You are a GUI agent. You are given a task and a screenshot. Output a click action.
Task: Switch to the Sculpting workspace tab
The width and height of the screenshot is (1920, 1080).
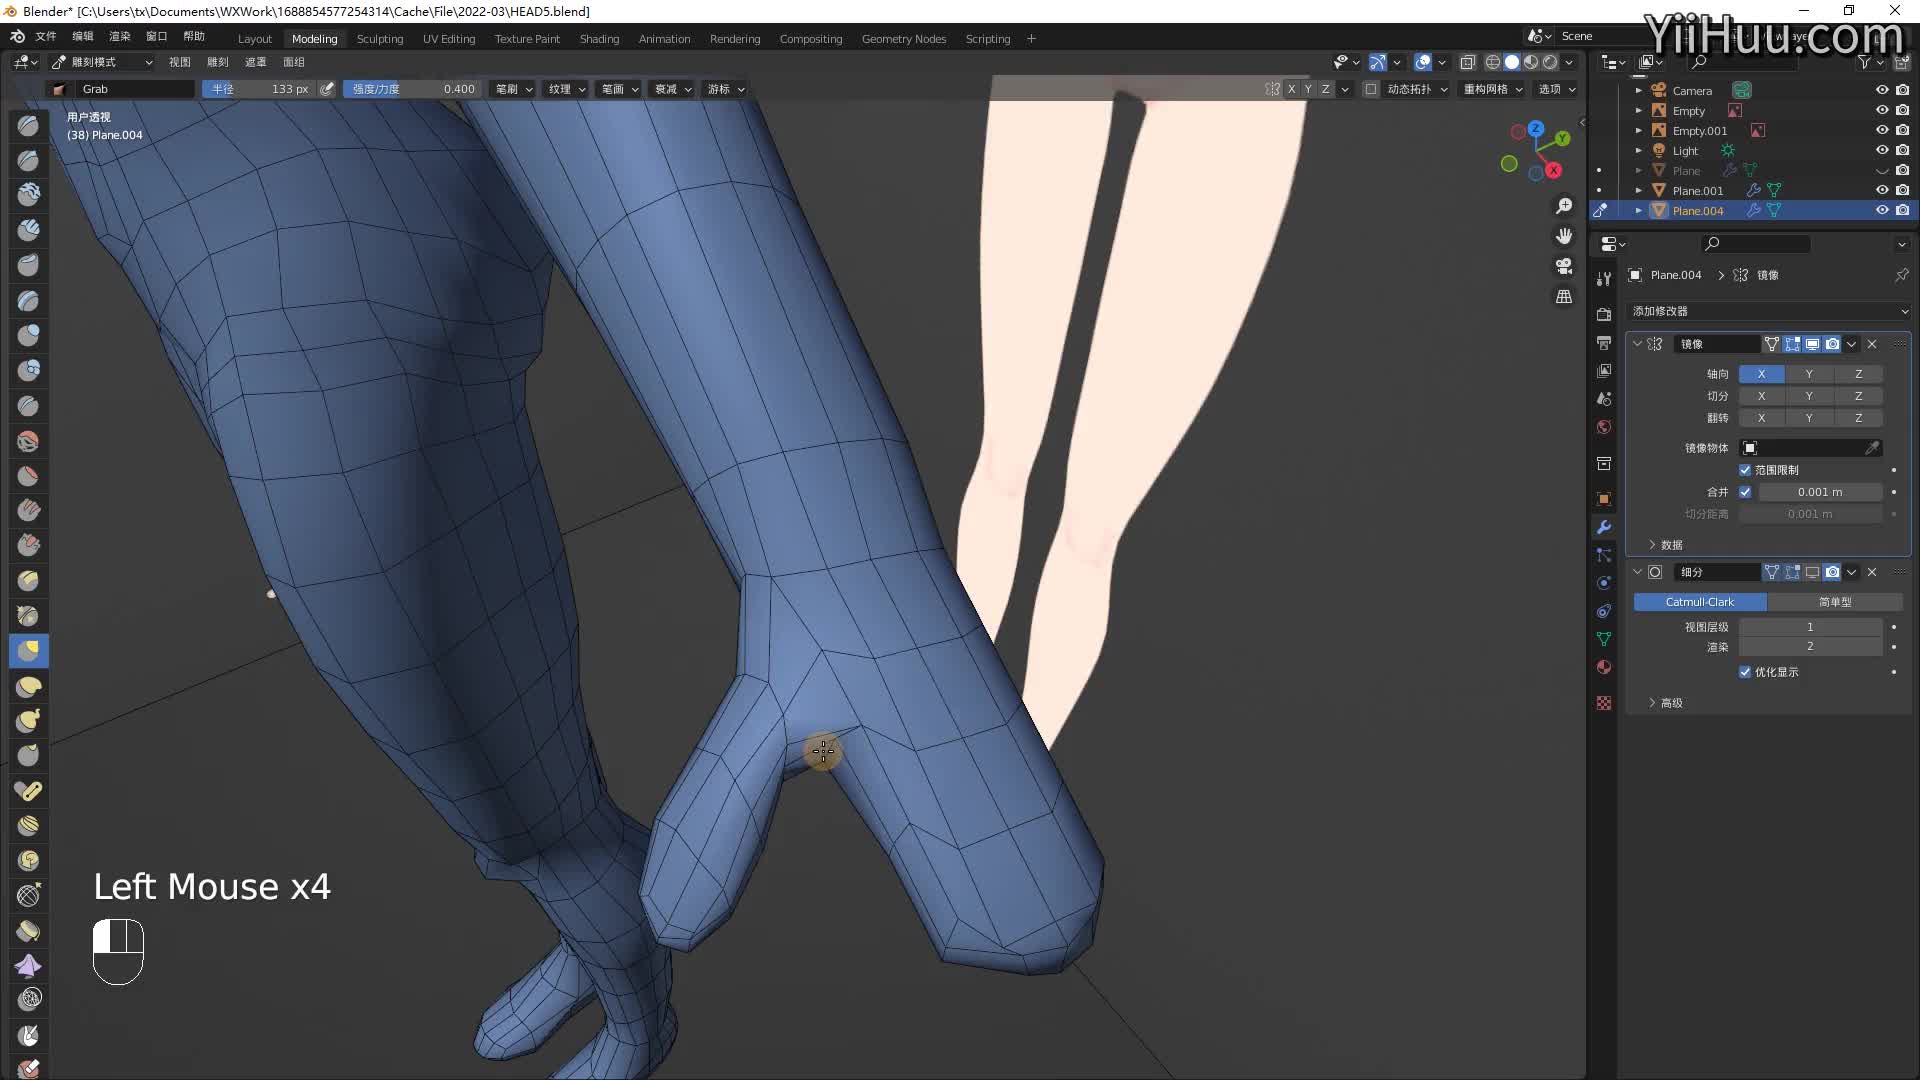click(379, 38)
